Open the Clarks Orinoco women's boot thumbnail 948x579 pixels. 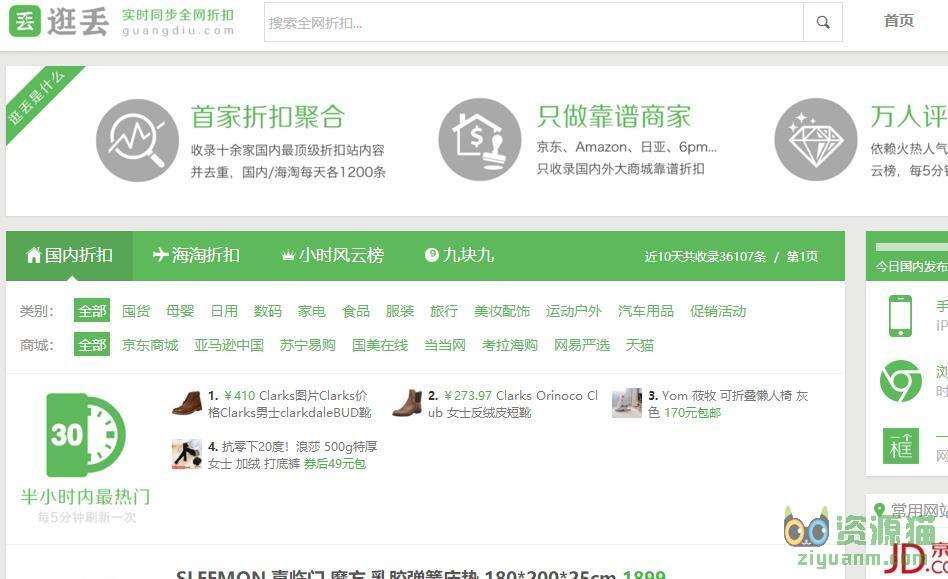407,403
